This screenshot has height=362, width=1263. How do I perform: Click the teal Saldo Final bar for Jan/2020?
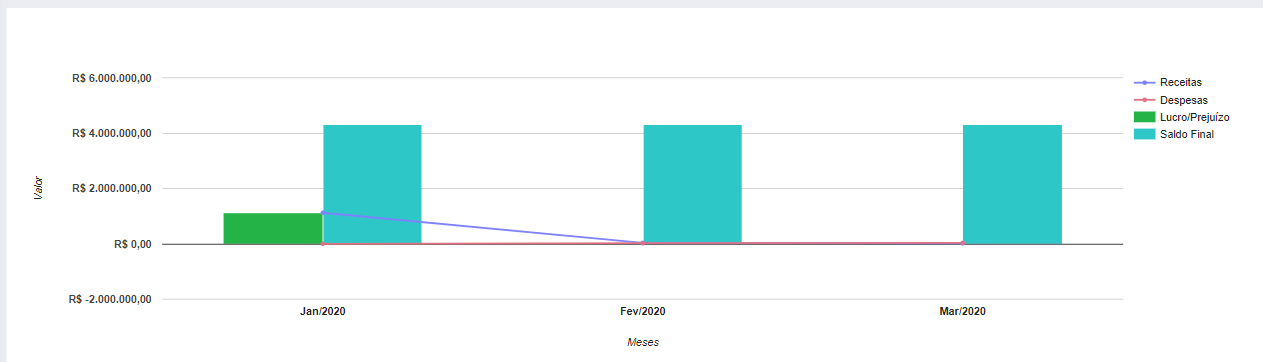[372, 184]
